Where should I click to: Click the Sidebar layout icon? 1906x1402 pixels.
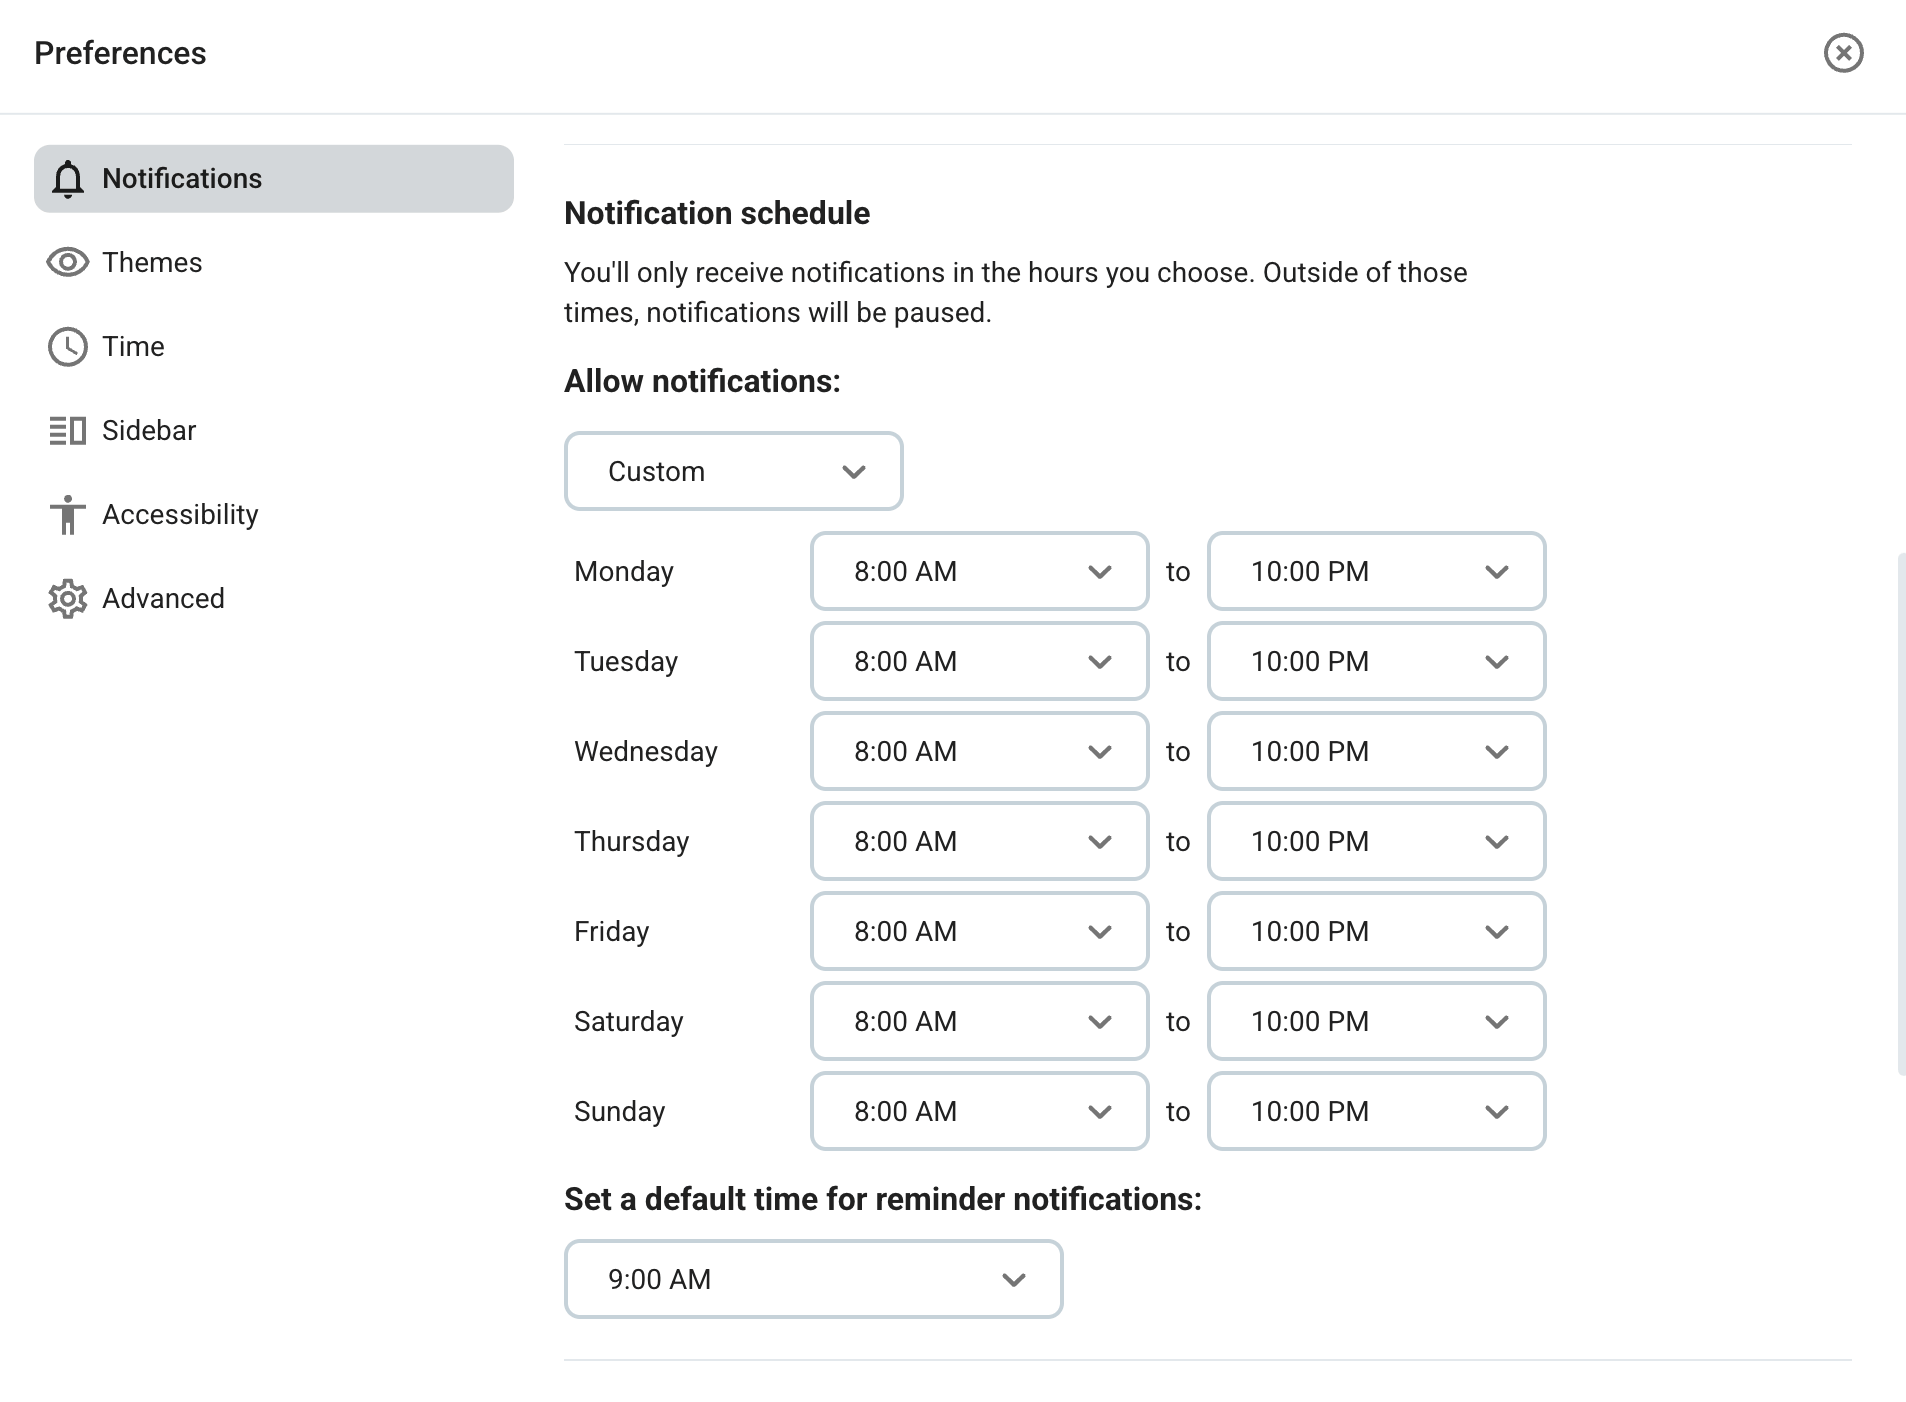pyautogui.click(x=67, y=430)
